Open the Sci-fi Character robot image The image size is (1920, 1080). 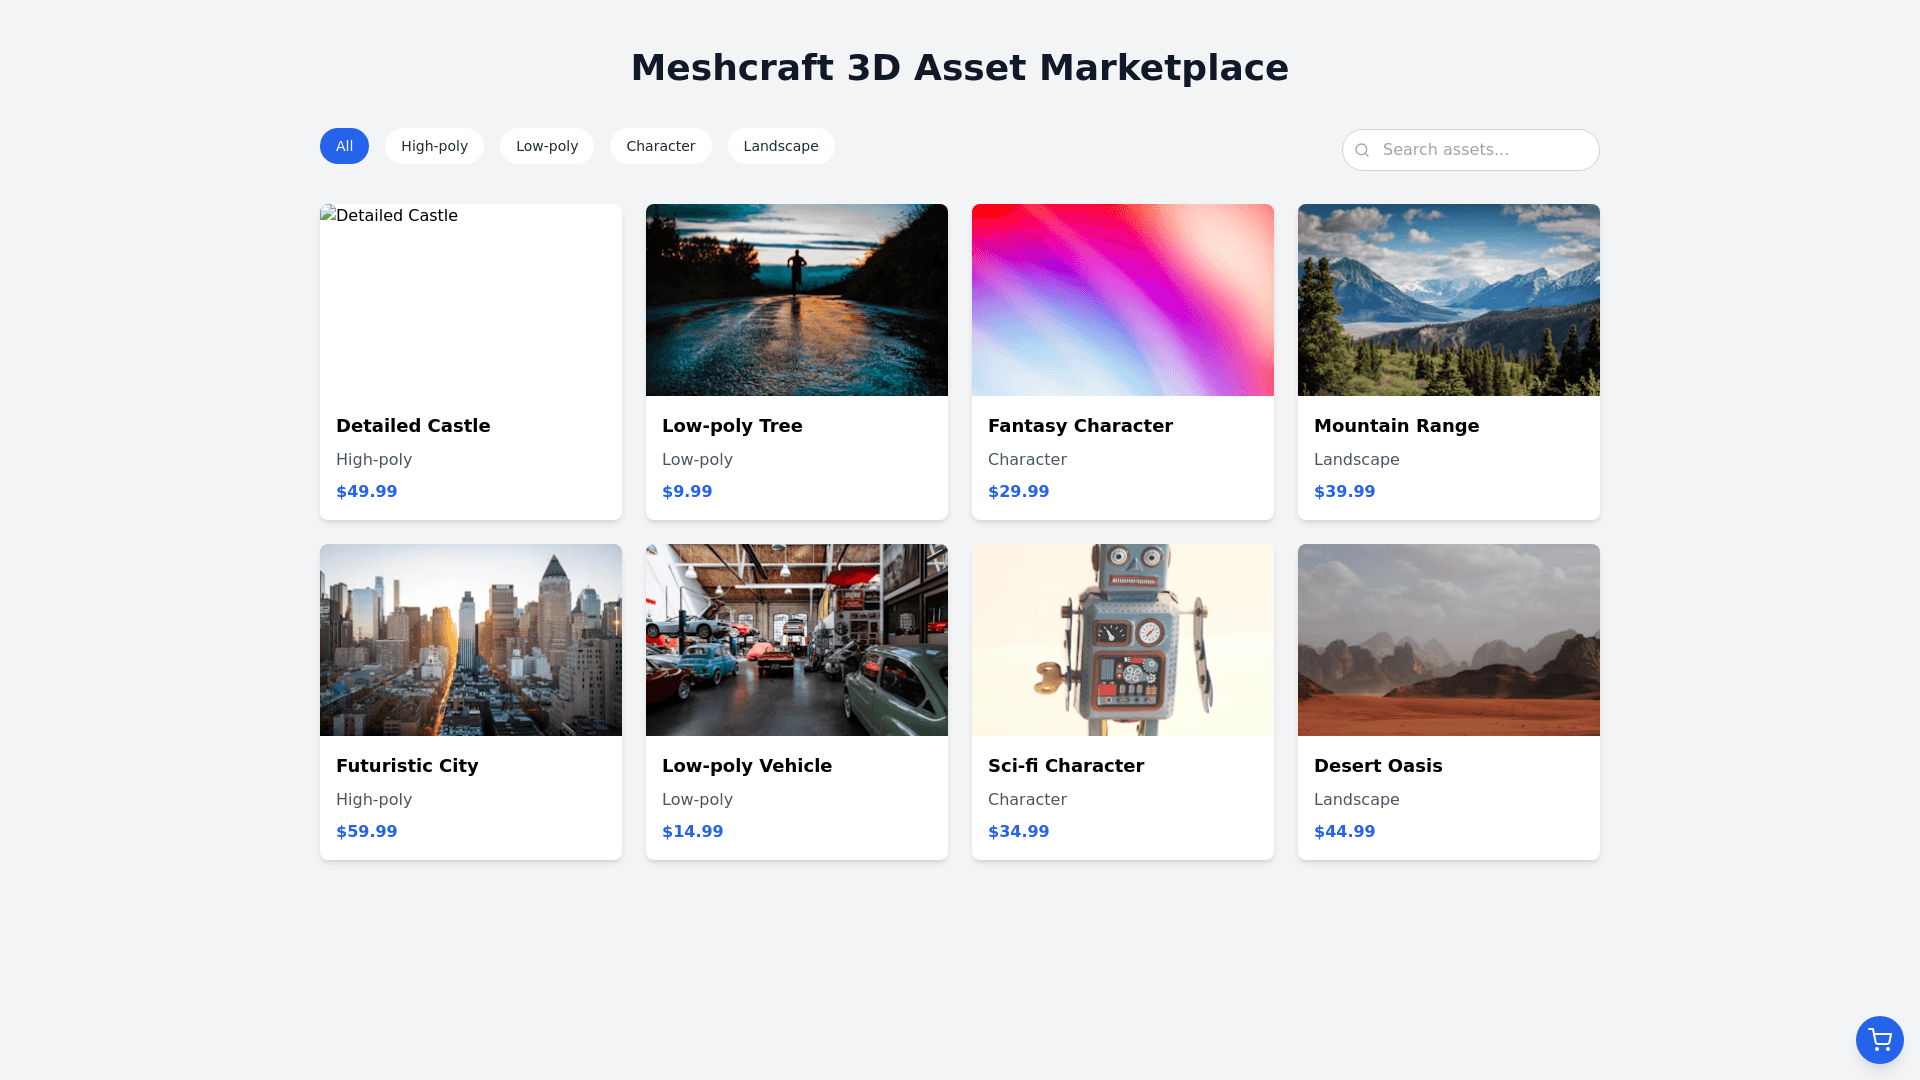(x=1123, y=640)
